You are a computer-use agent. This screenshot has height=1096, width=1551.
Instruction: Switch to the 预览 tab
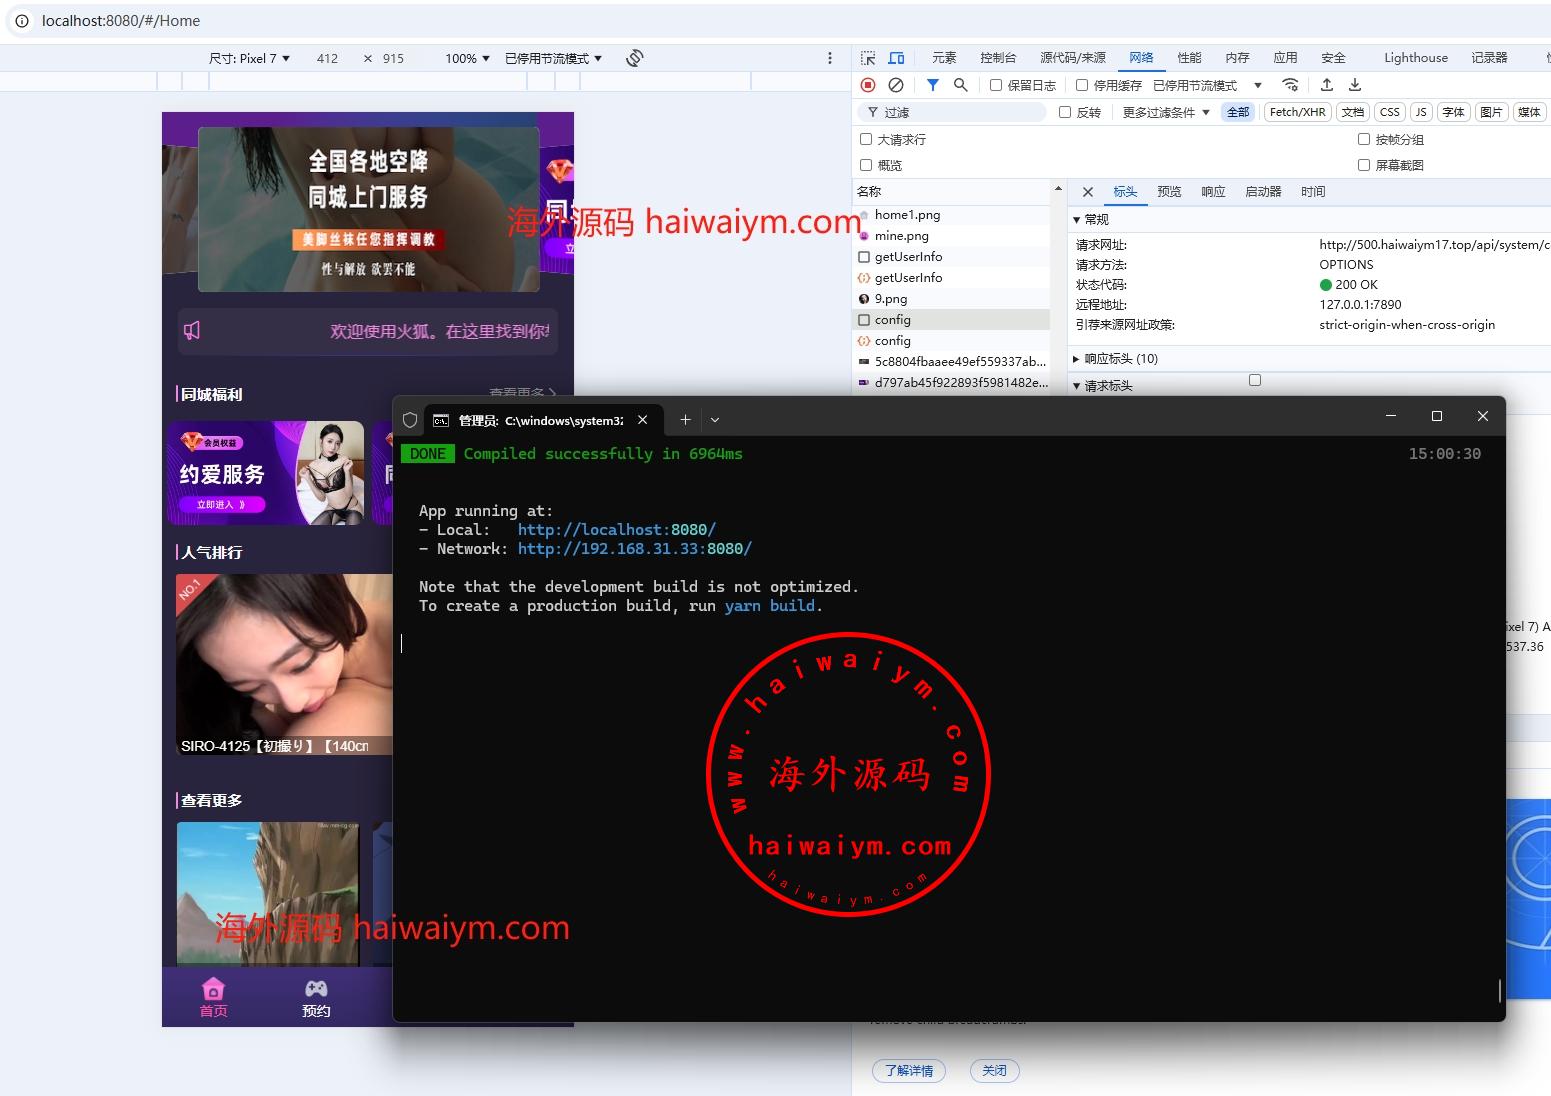[x=1169, y=192]
